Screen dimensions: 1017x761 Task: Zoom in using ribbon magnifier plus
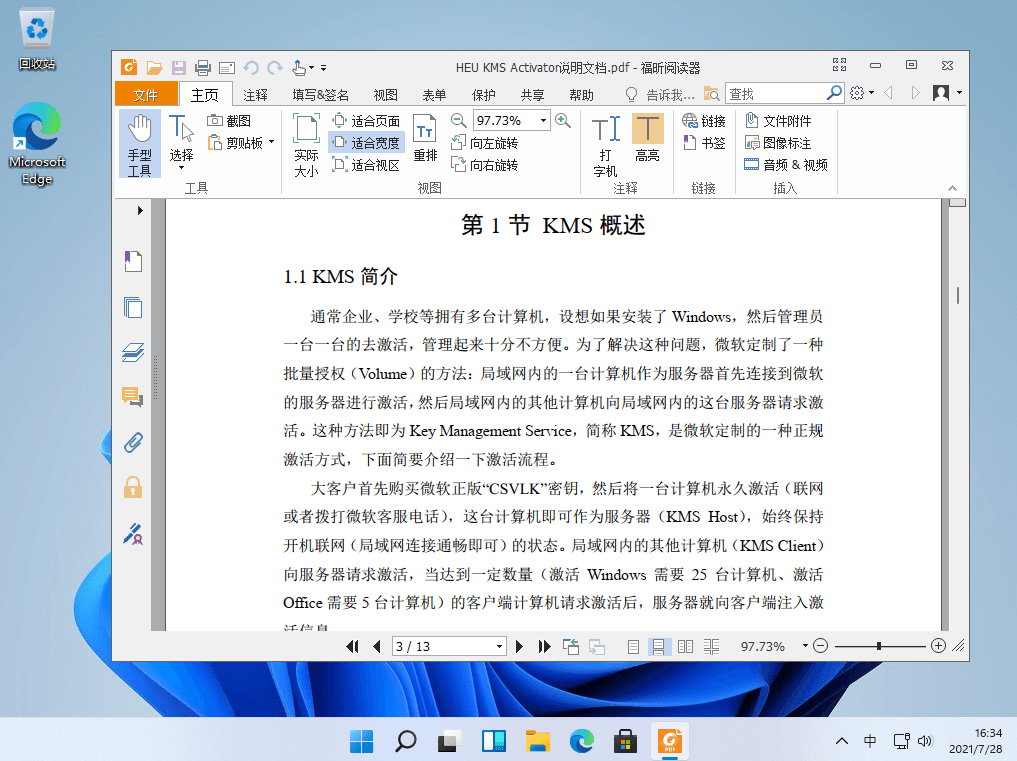pos(563,121)
